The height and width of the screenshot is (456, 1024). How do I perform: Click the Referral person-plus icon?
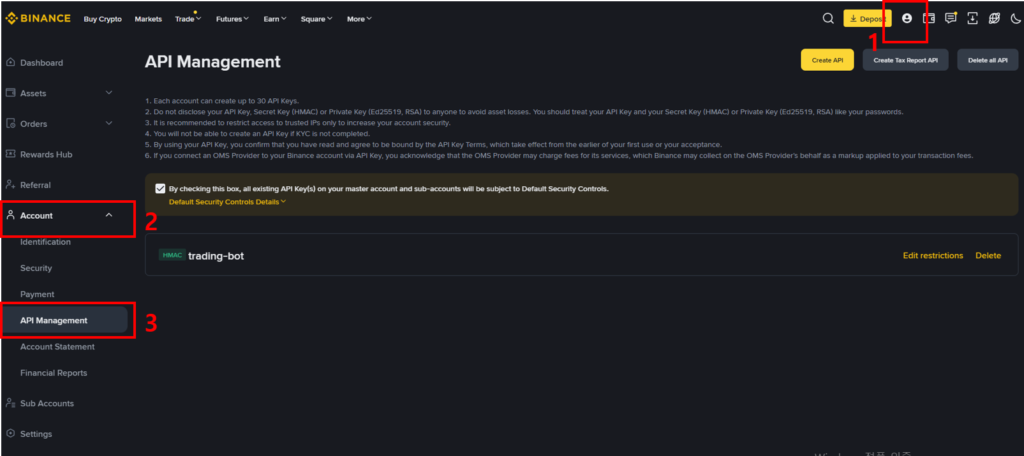click(x=10, y=185)
